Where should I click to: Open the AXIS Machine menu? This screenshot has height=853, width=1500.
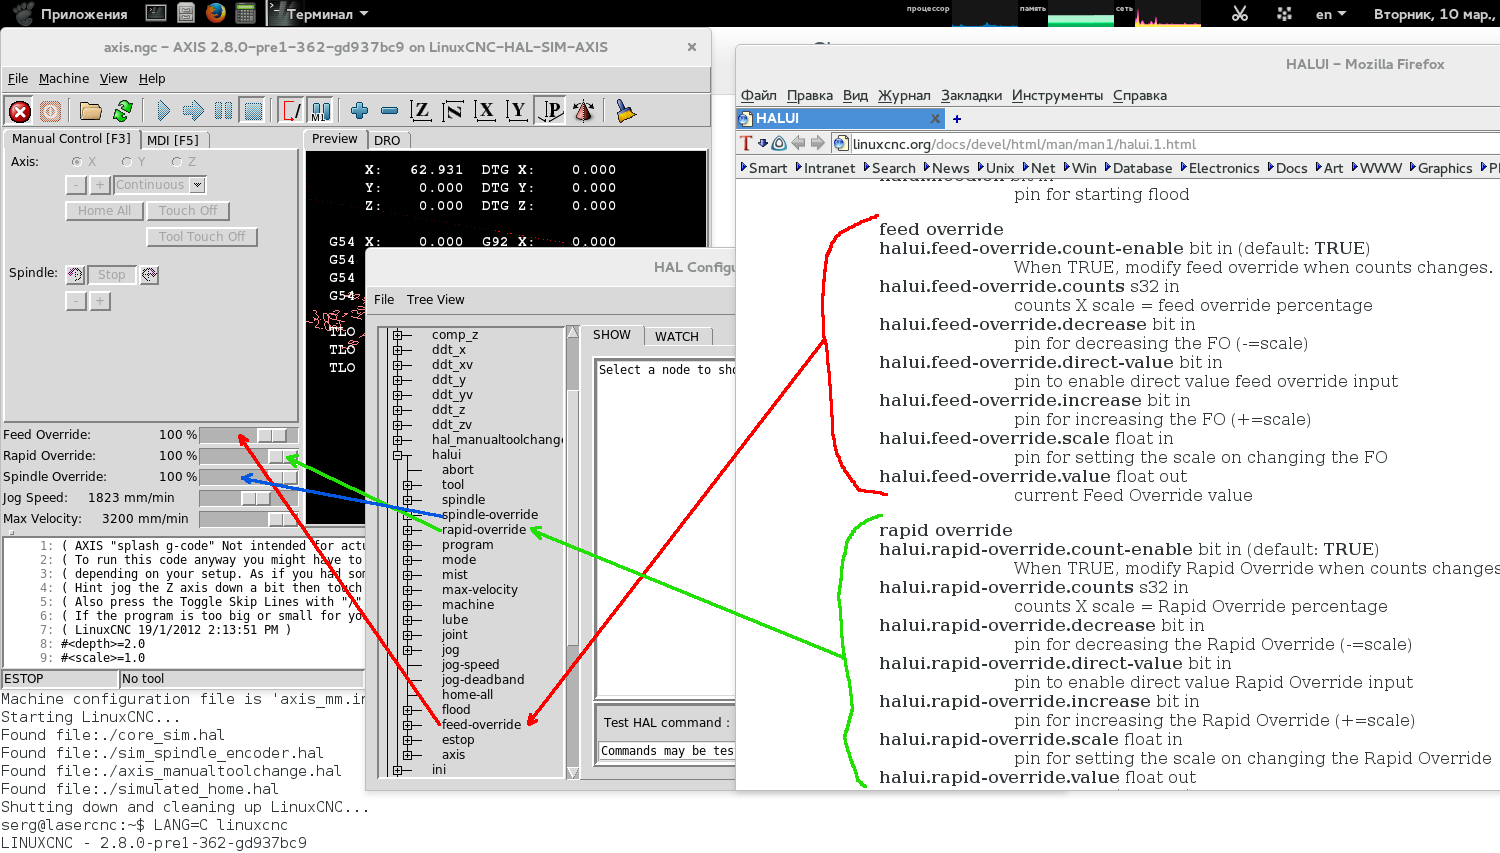(64, 79)
